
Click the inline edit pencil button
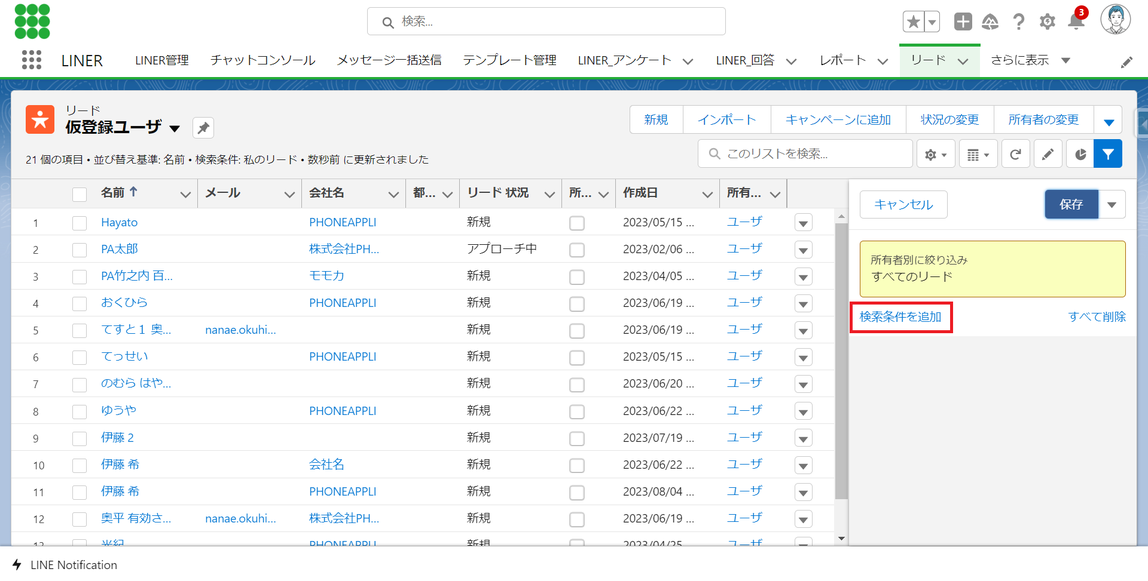pos(1048,154)
